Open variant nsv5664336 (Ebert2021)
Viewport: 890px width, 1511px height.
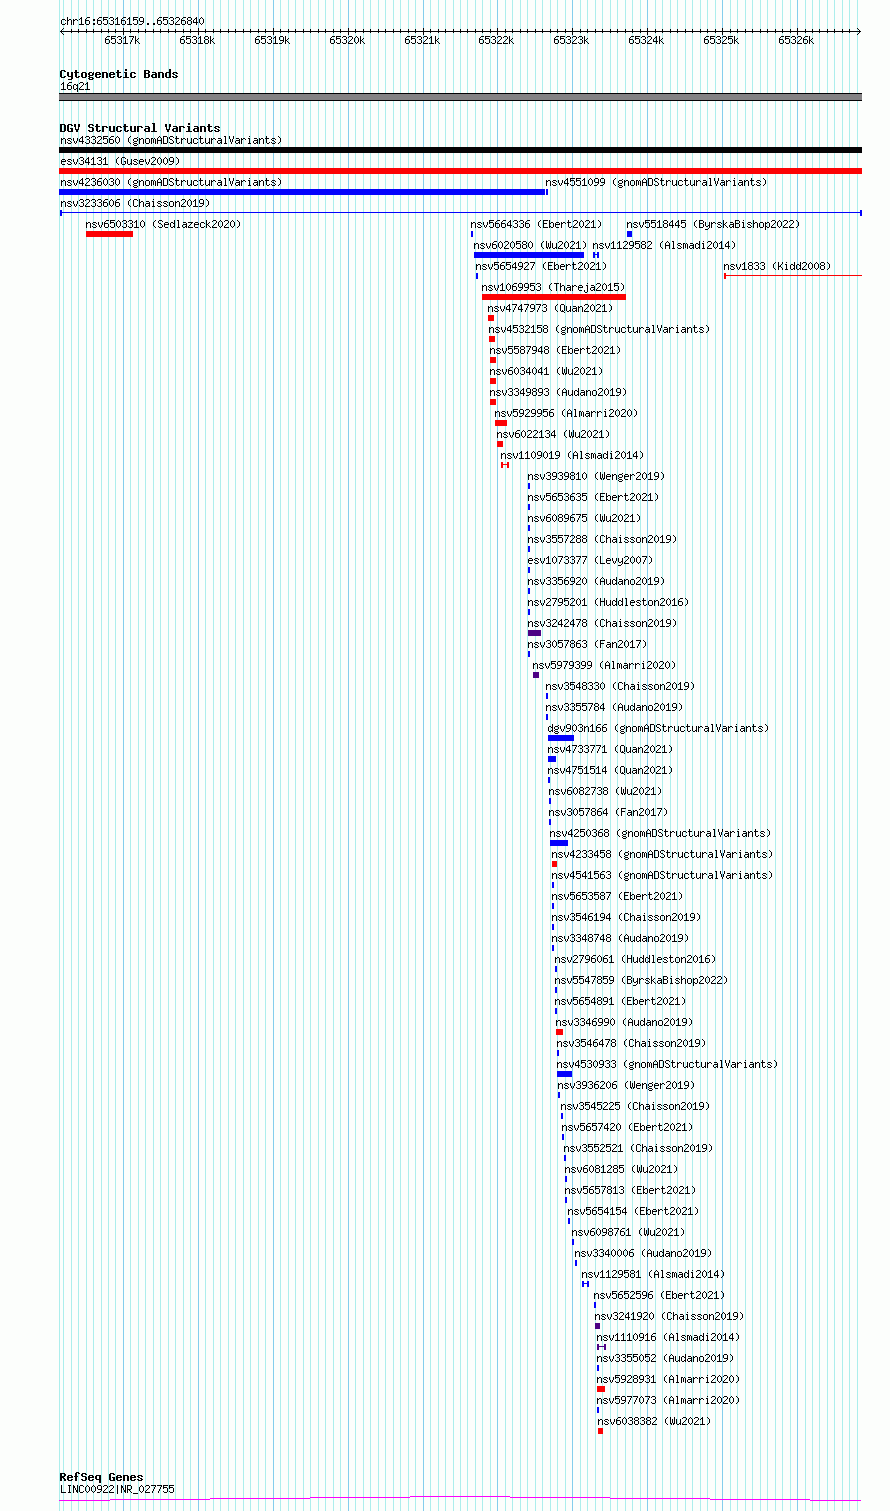537,224
